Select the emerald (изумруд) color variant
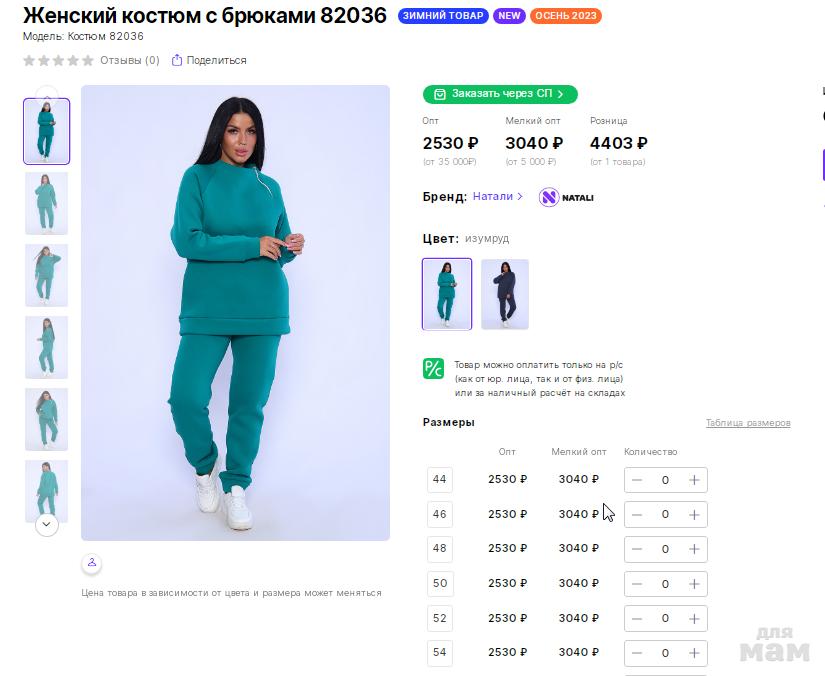Viewport: 825px width, 676px height. (x=447, y=294)
